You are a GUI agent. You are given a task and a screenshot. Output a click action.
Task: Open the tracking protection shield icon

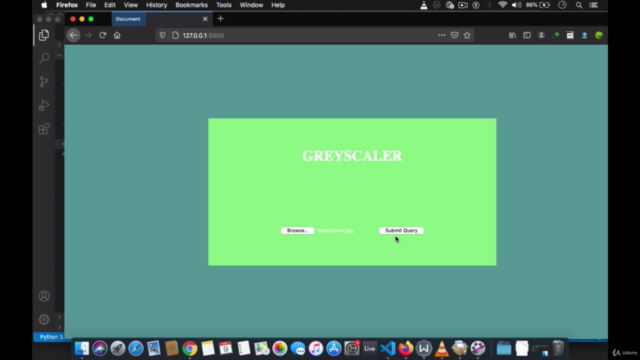162,36
